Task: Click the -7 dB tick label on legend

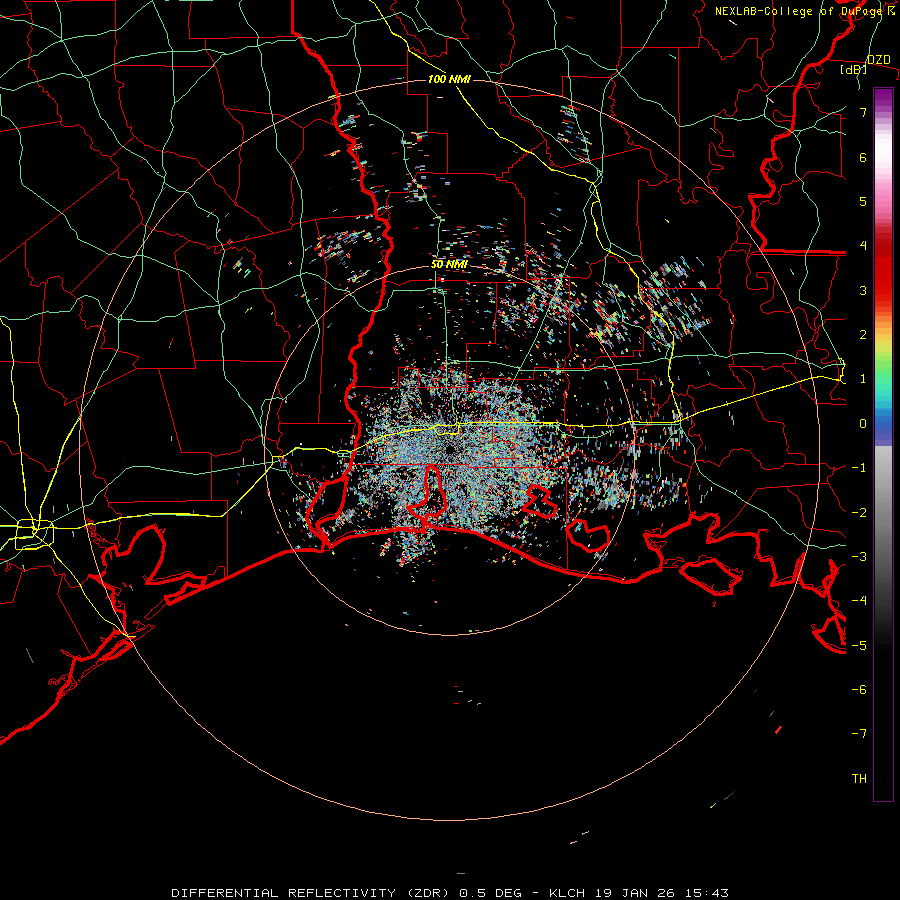Action: point(859,734)
